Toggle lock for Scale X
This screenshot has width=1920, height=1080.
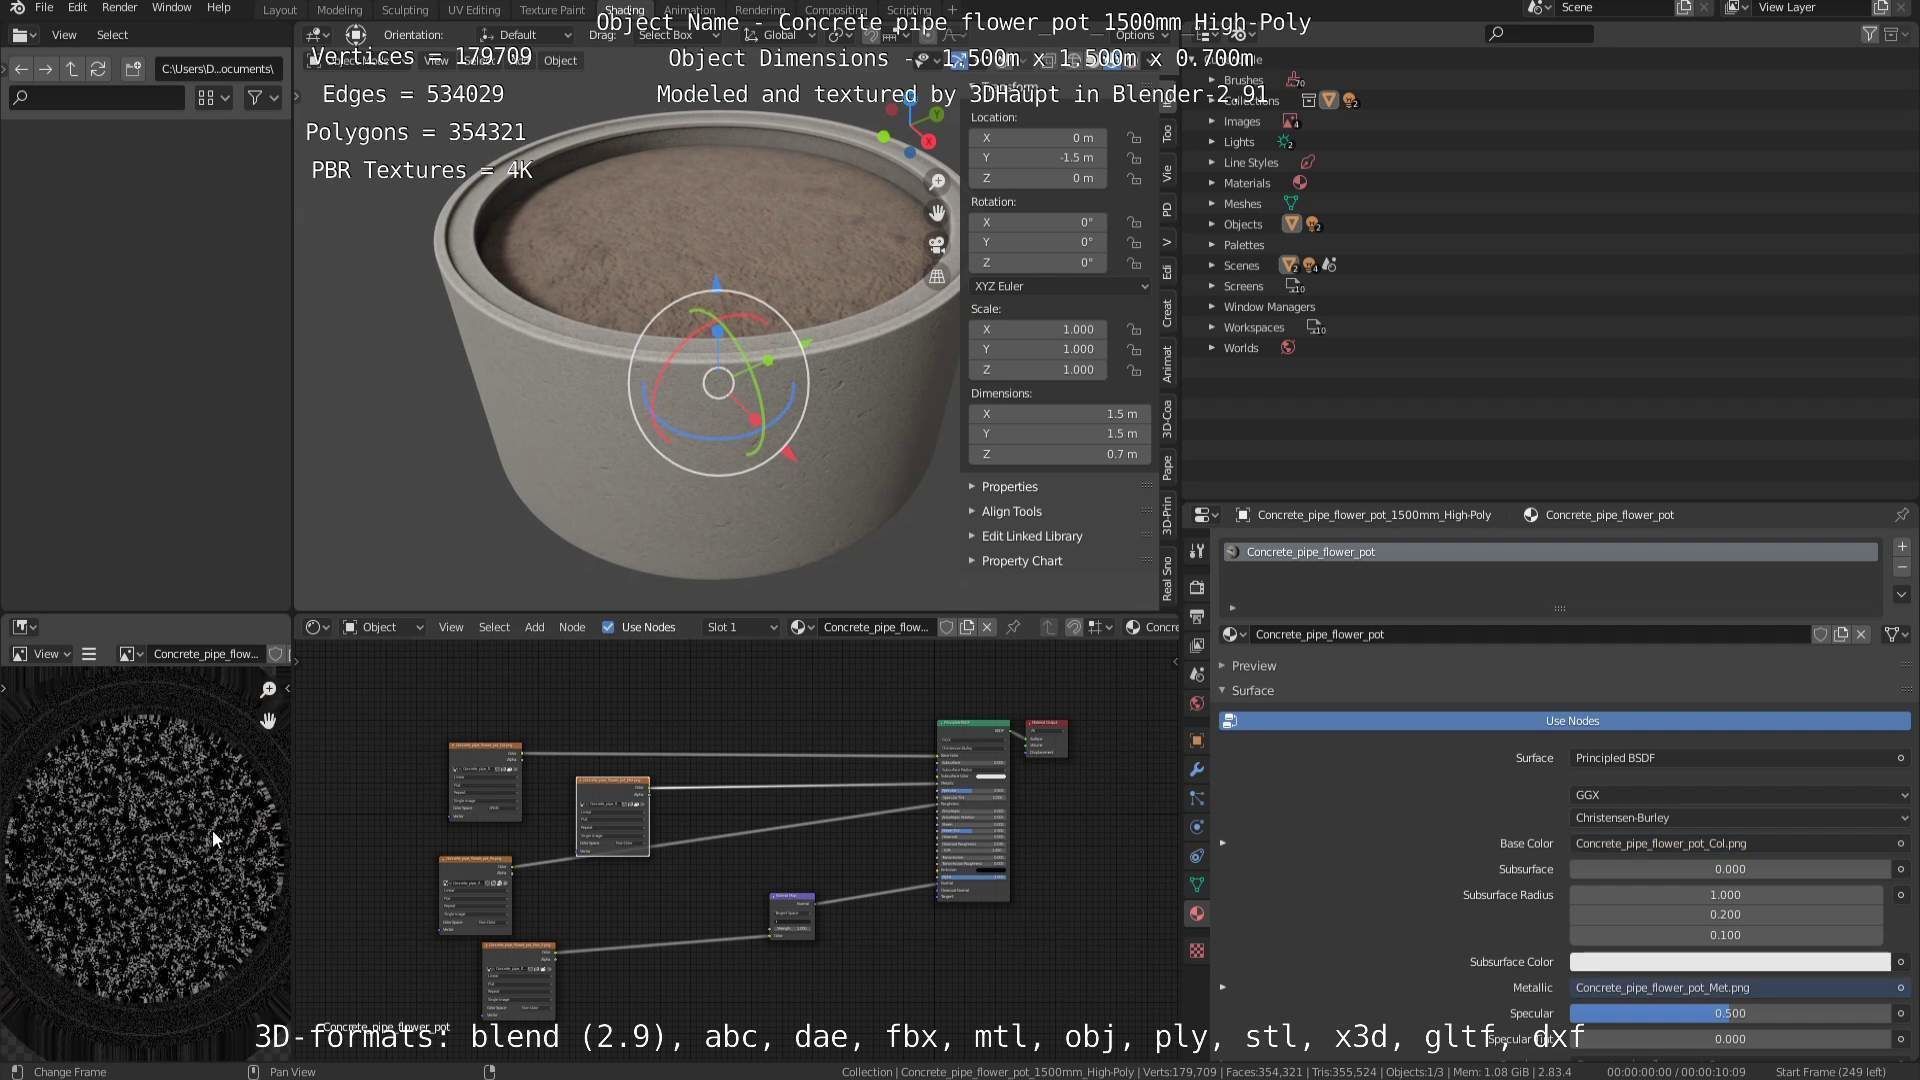coord(1134,329)
